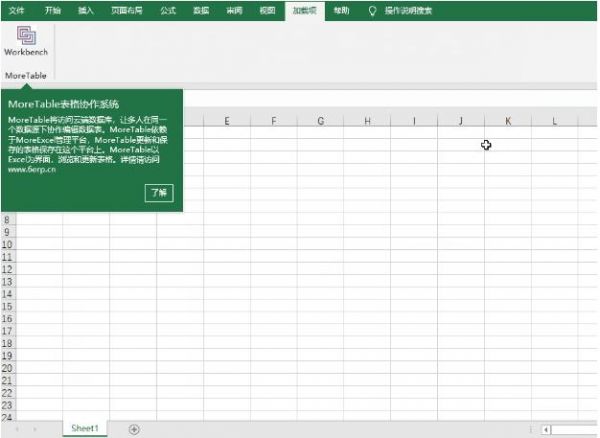The image size is (600, 438).
Task: Select column L header
Action: [x=554, y=121]
